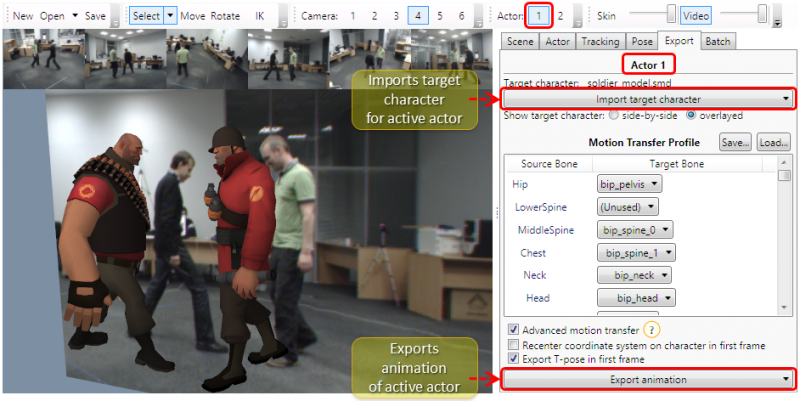Select overlayed target character view
The image size is (800, 401).
point(691,115)
